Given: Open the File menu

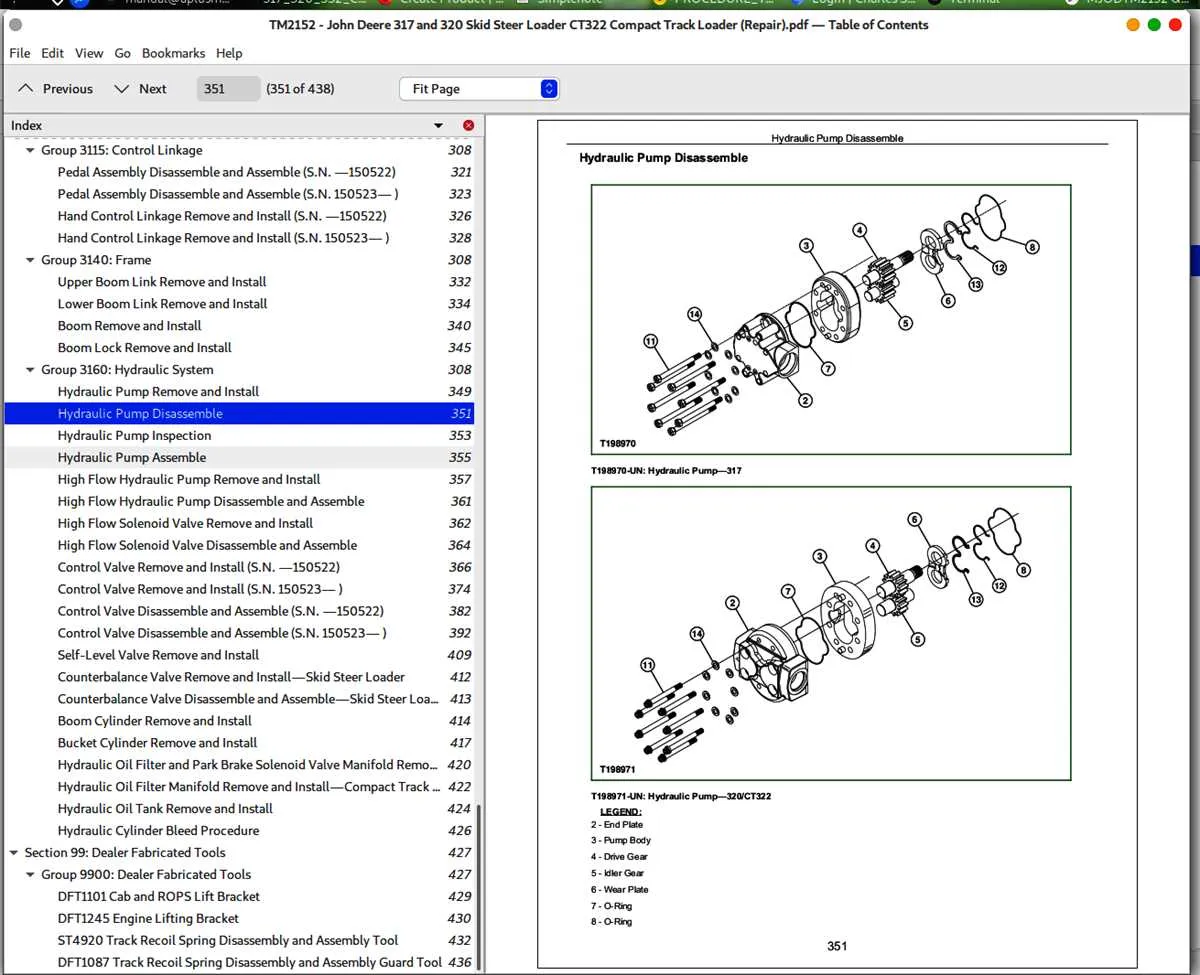Looking at the screenshot, I should (19, 53).
